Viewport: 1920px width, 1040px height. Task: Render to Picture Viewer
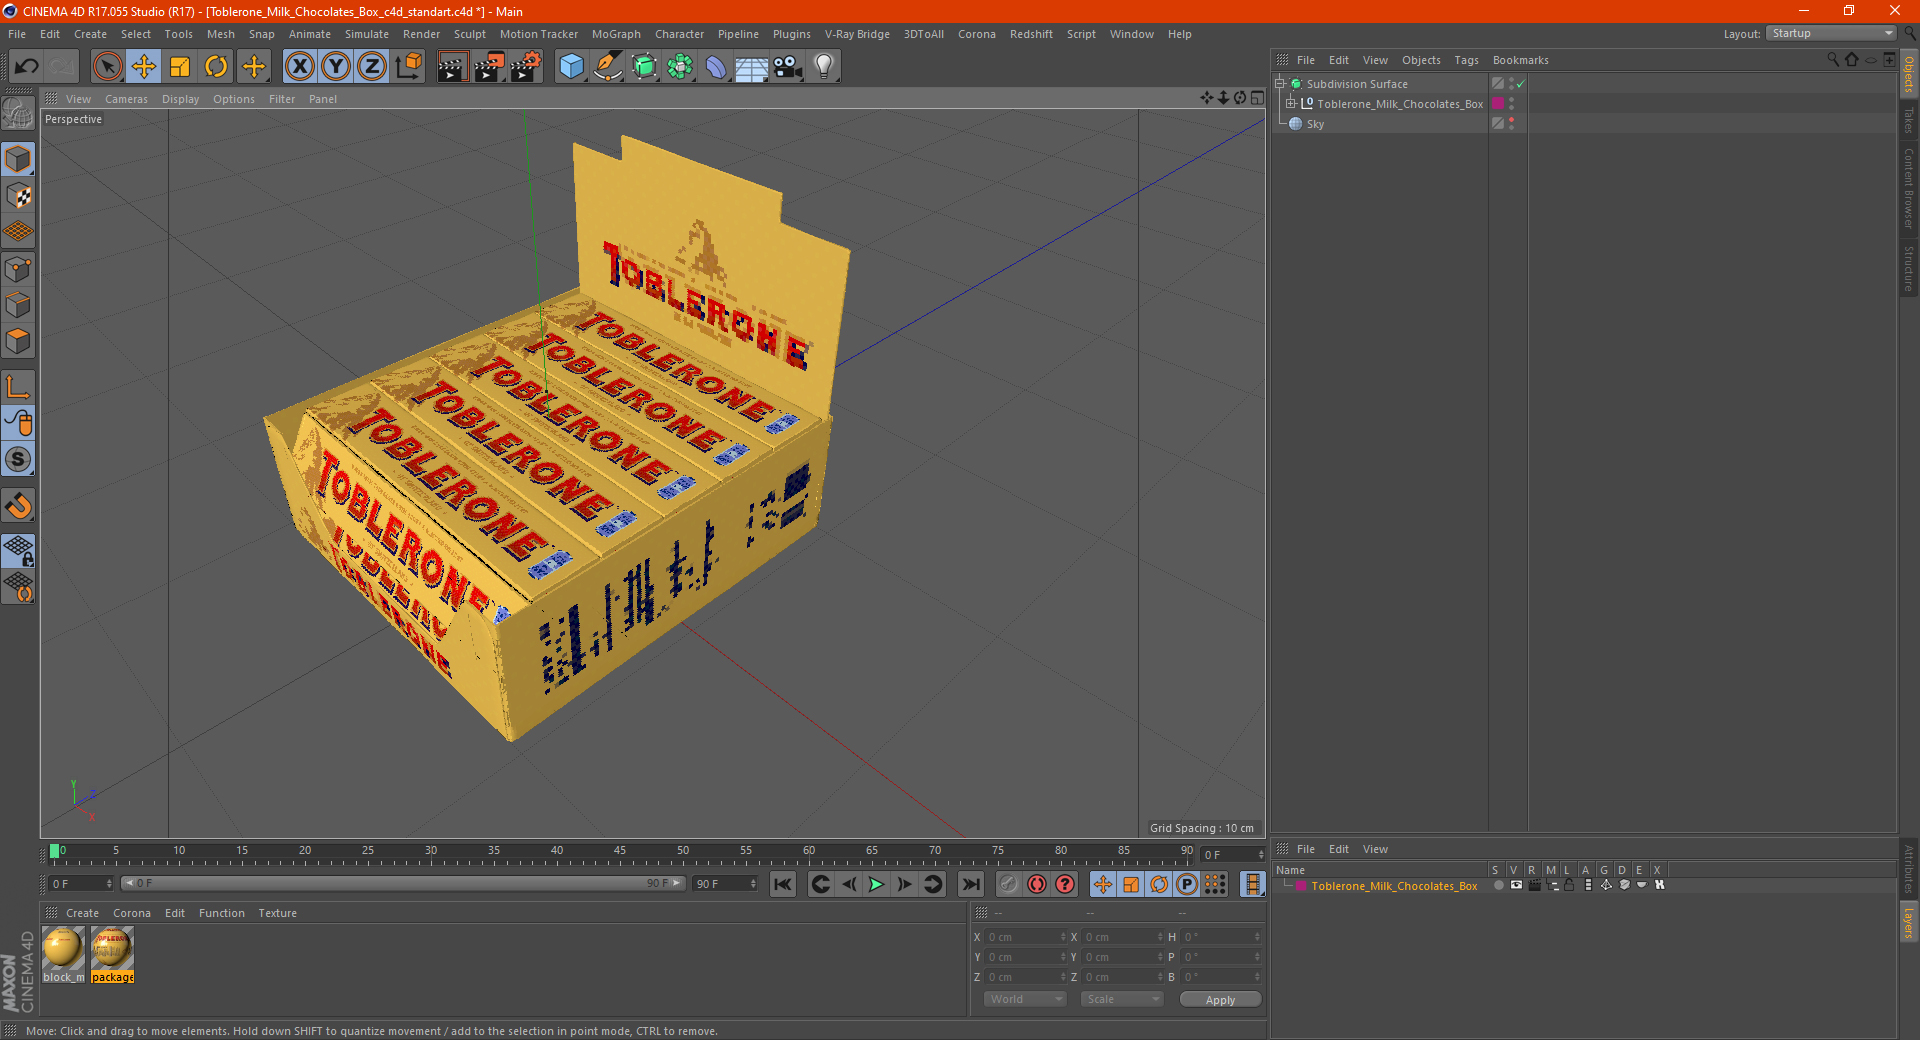(x=489, y=67)
